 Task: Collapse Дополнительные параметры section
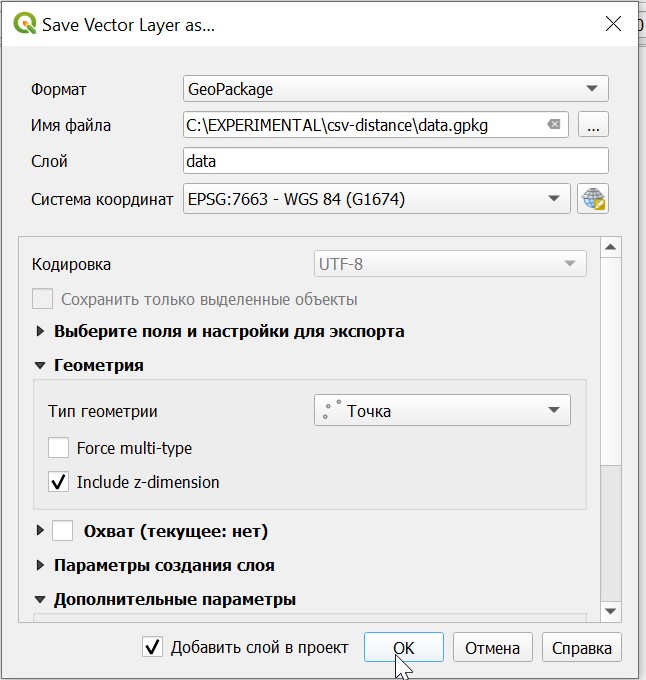pyautogui.click(x=40, y=599)
